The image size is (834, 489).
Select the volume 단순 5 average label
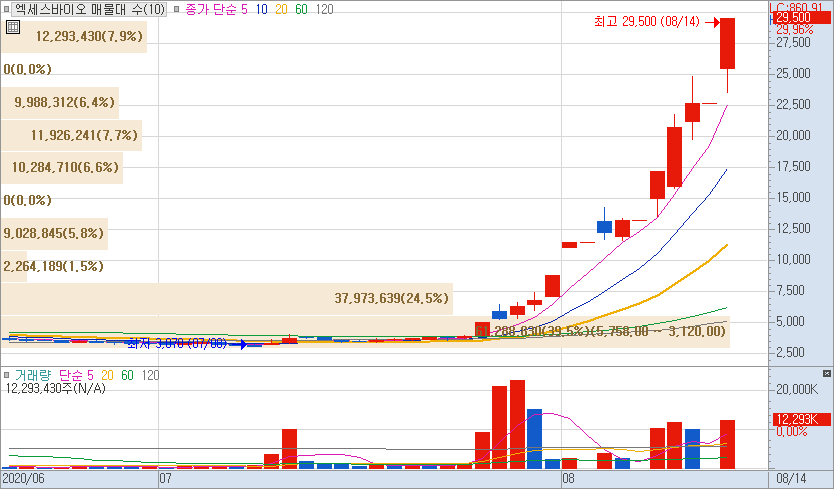click(x=76, y=375)
